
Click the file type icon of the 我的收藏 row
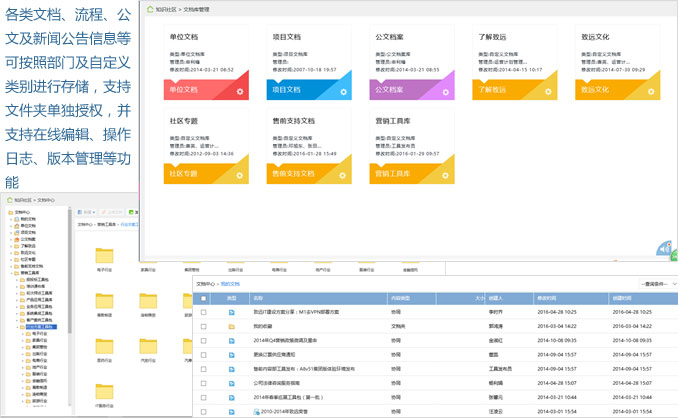(x=232, y=326)
